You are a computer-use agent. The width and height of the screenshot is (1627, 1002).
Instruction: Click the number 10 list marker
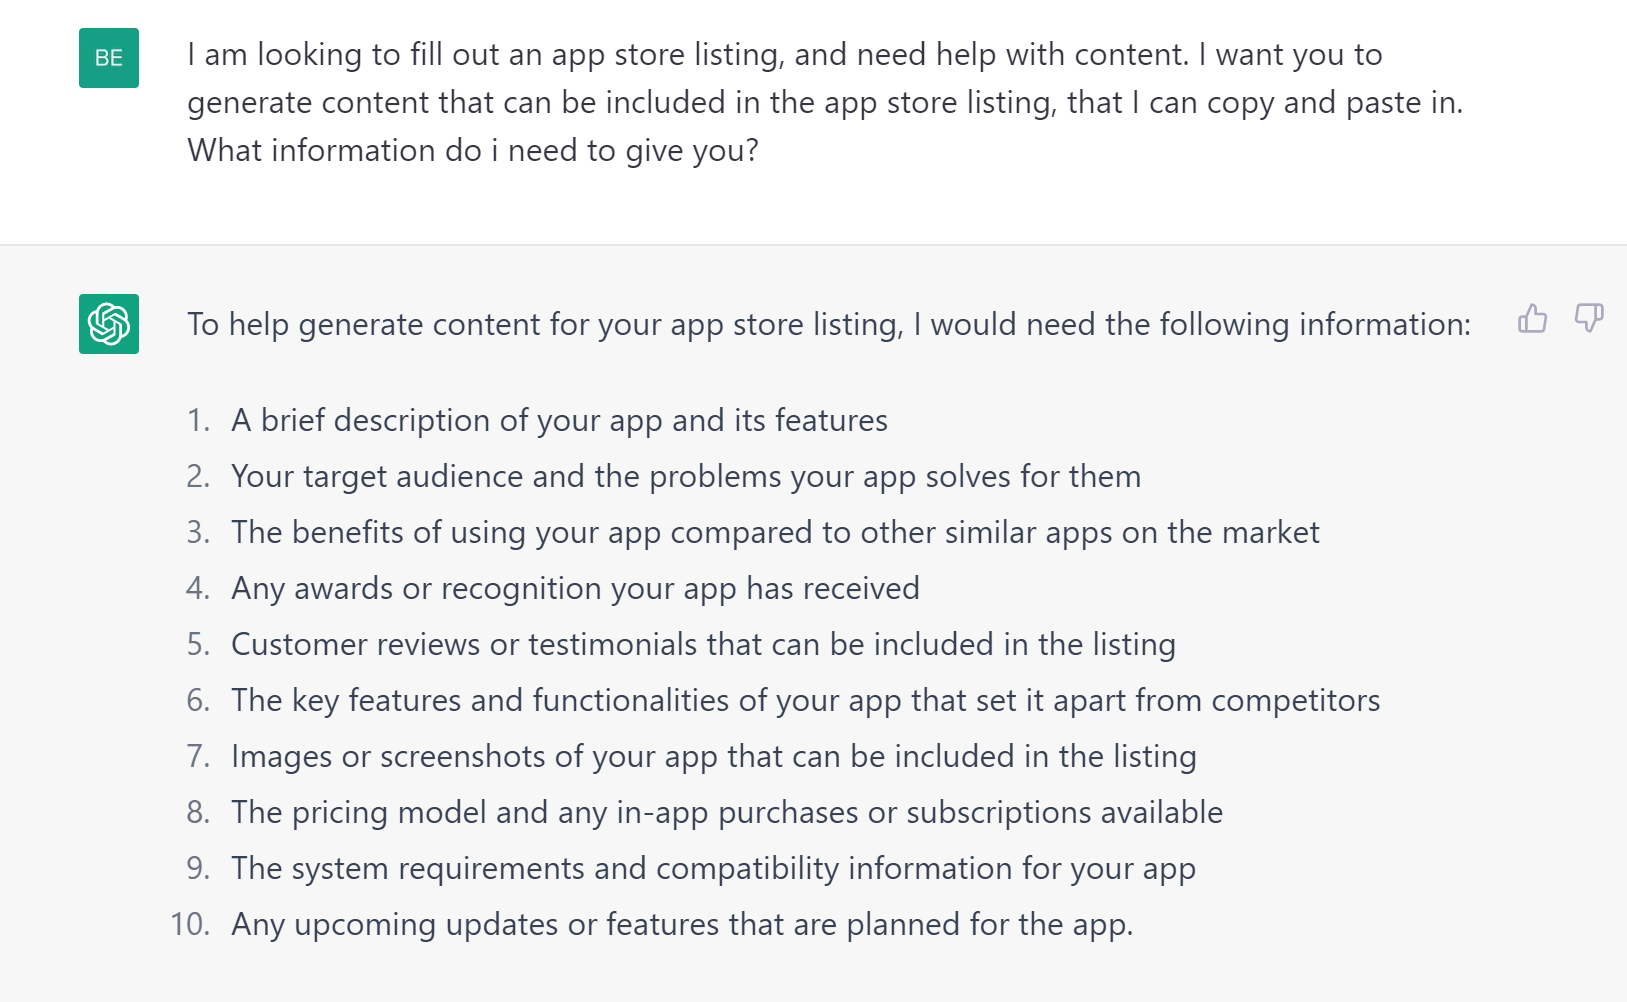pyautogui.click(x=190, y=924)
